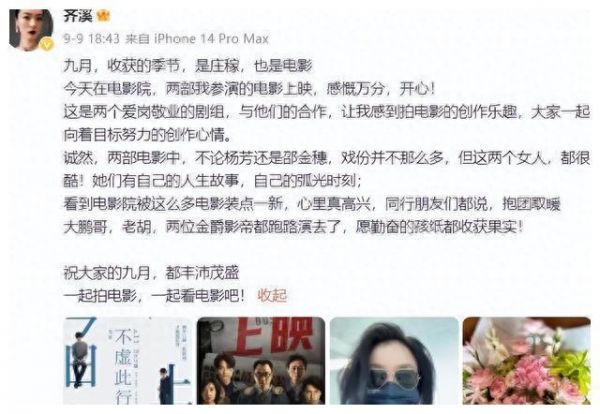600x414 pixels.
Task: Click the line 祝大家的九月，都丰沛茂盛
Action: (x=152, y=273)
